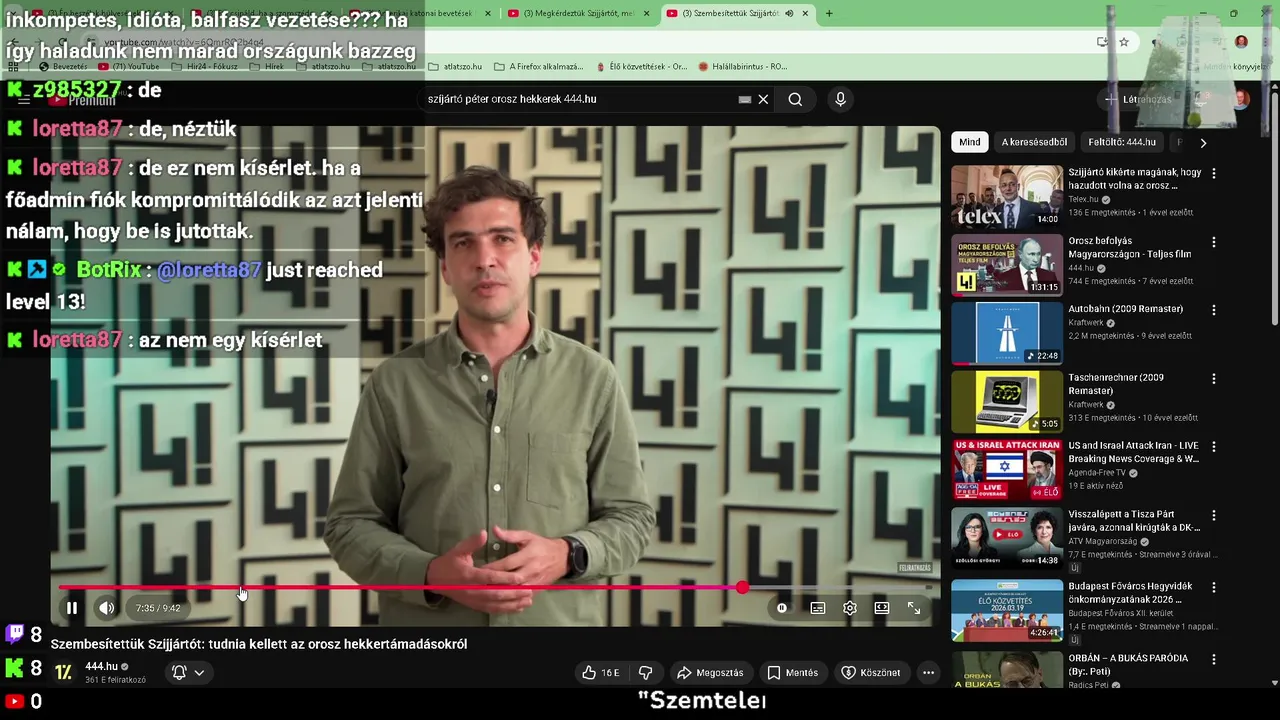Open options menu for Orosz befolyás video

click(1214, 242)
